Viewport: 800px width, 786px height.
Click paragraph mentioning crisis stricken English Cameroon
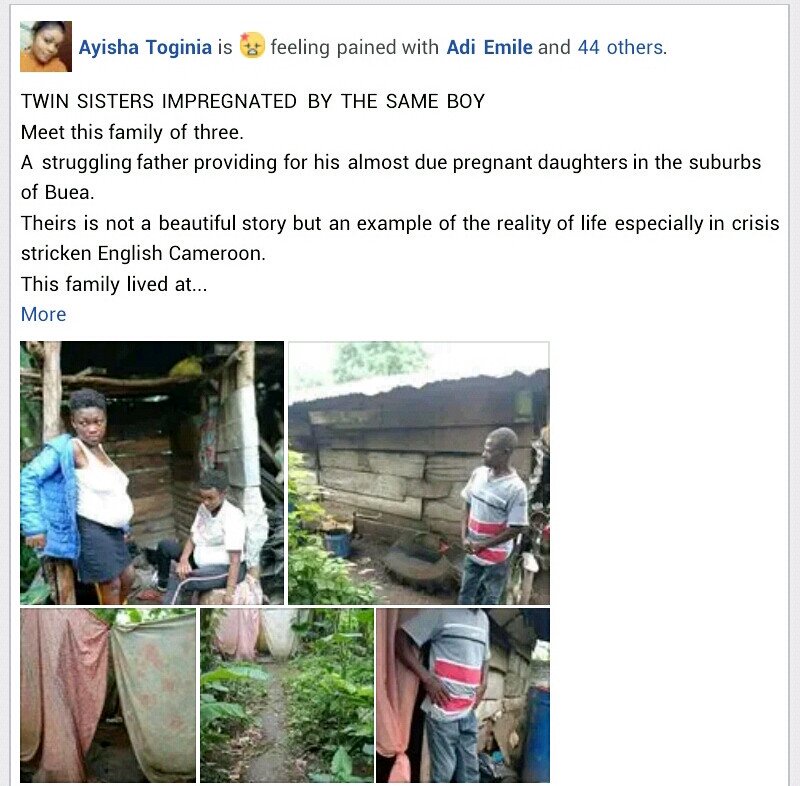[400, 238]
